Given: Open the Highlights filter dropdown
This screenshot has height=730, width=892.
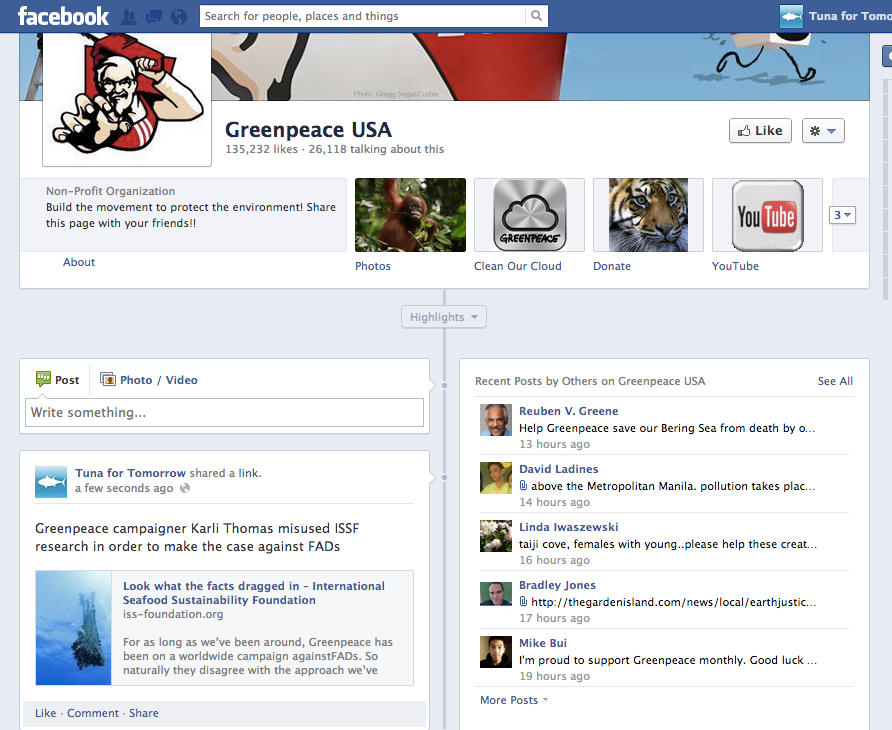Looking at the screenshot, I should [444, 317].
